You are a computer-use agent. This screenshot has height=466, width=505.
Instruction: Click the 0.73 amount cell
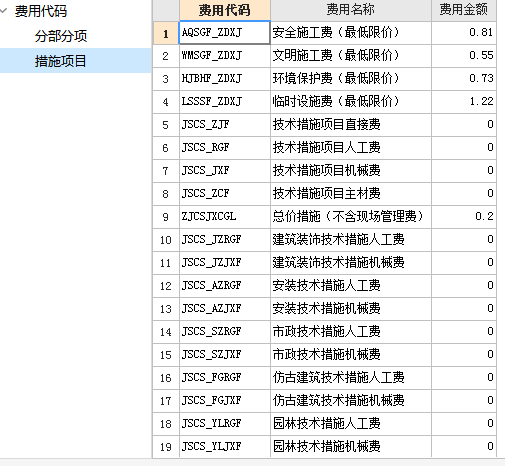464,79
